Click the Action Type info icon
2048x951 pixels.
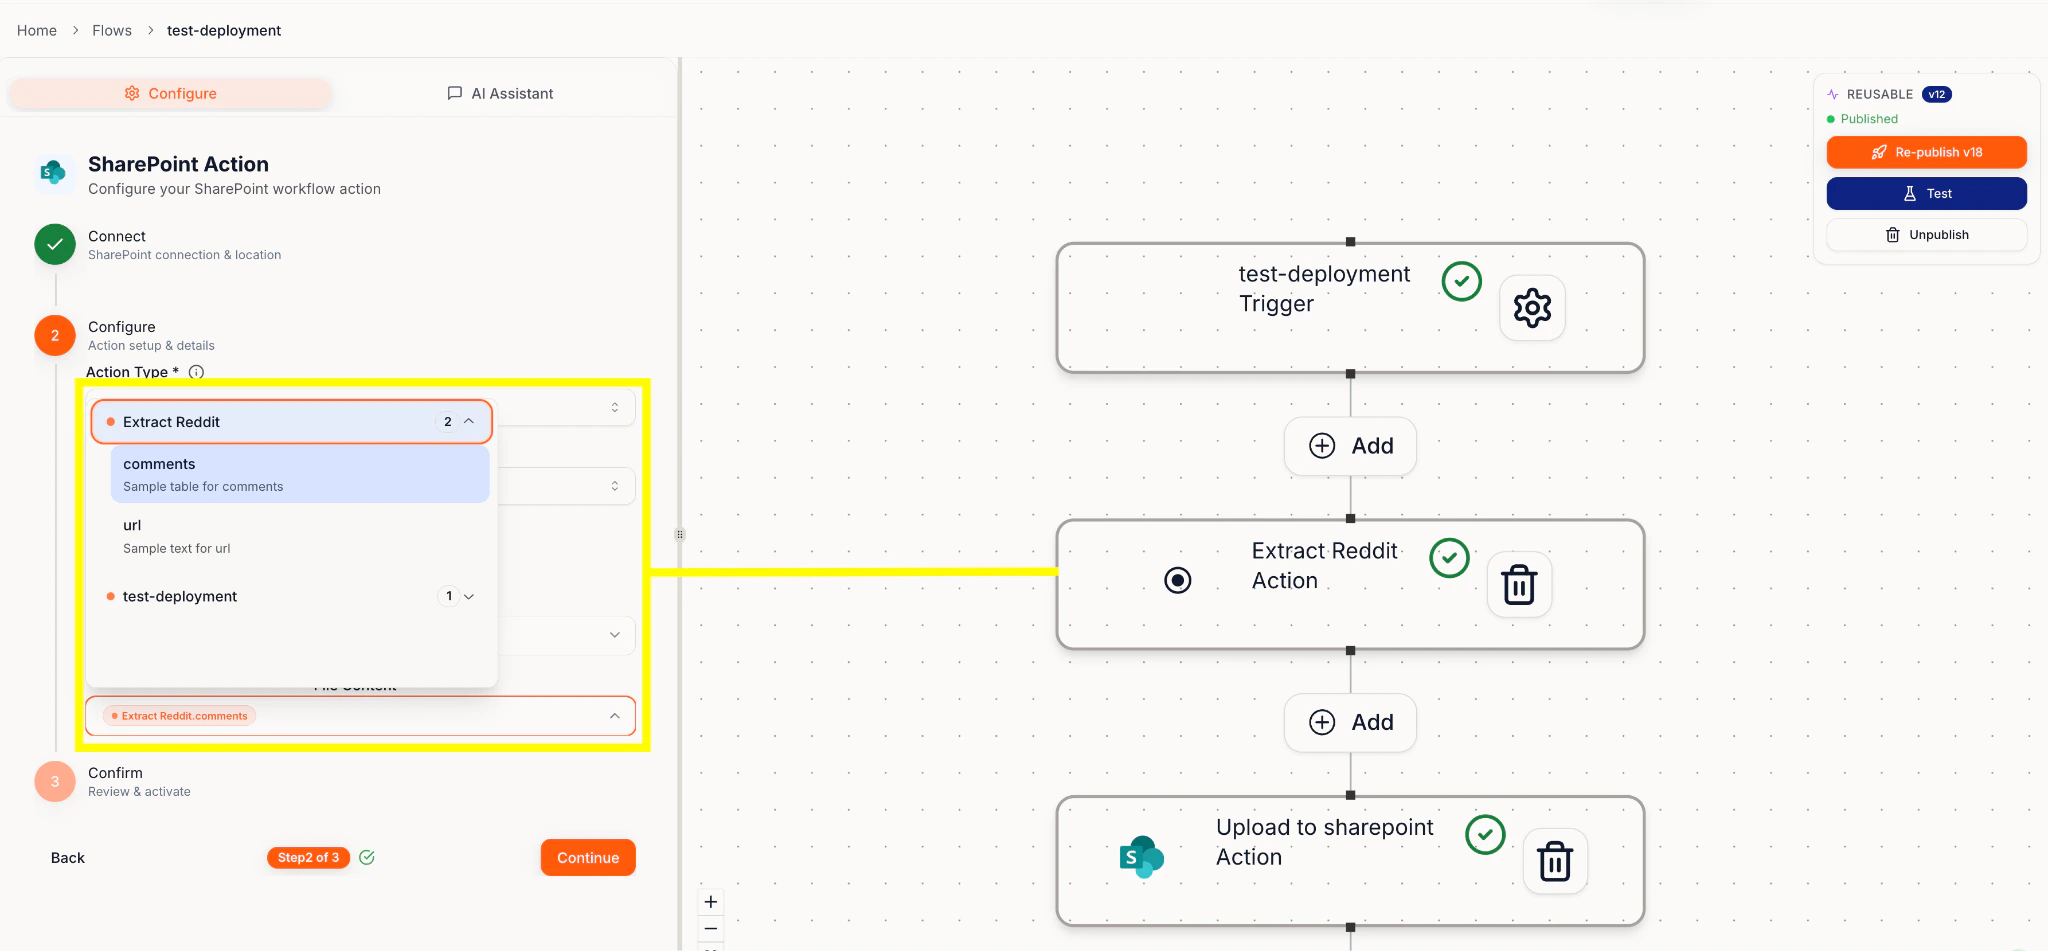(x=197, y=372)
